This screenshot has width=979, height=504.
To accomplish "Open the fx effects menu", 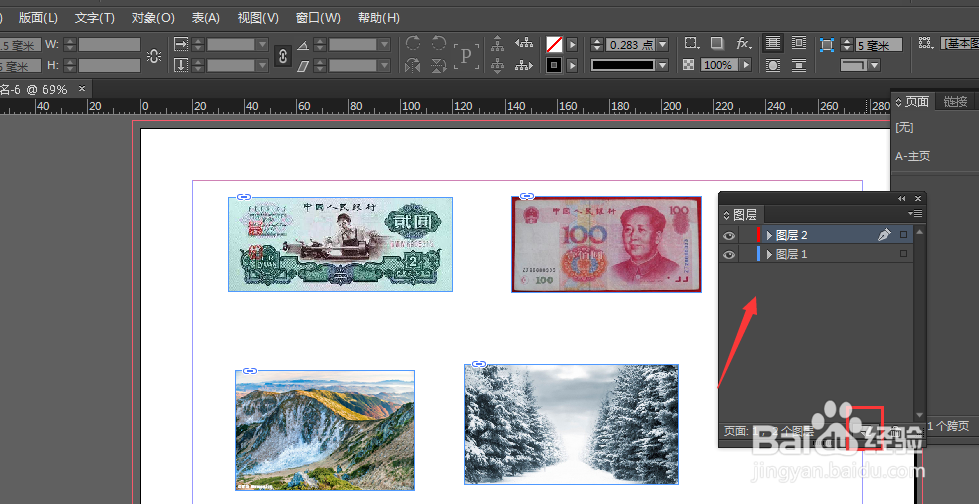I will pos(743,43).
